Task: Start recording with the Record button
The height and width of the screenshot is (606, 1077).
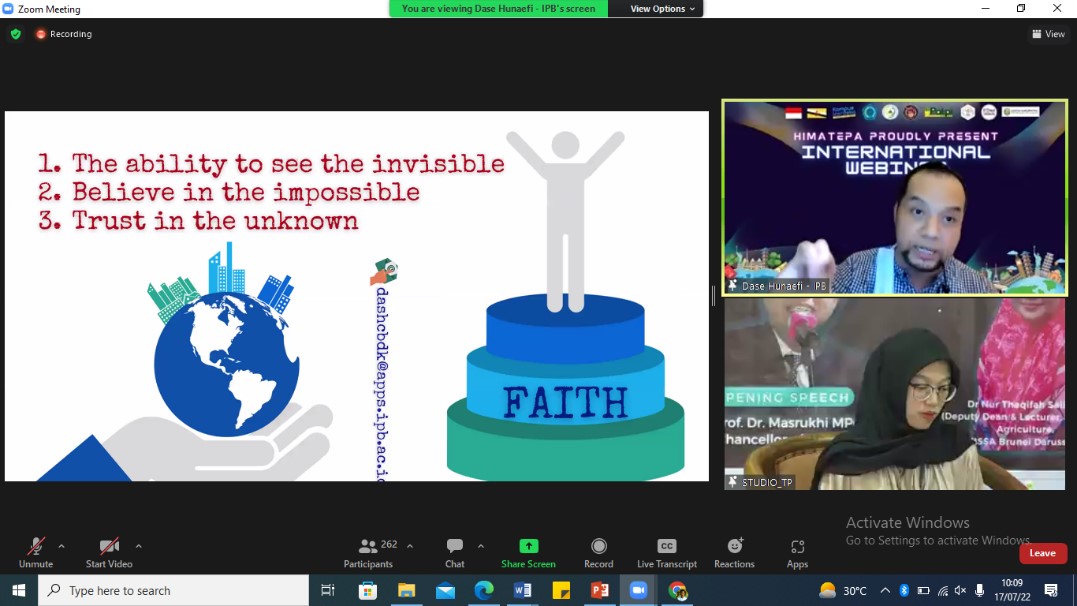Action: 599,551
